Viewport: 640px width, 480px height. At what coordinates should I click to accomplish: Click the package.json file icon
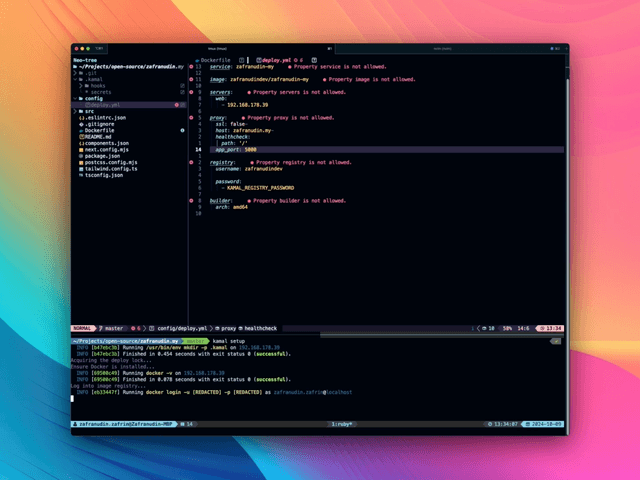(81, 156)
